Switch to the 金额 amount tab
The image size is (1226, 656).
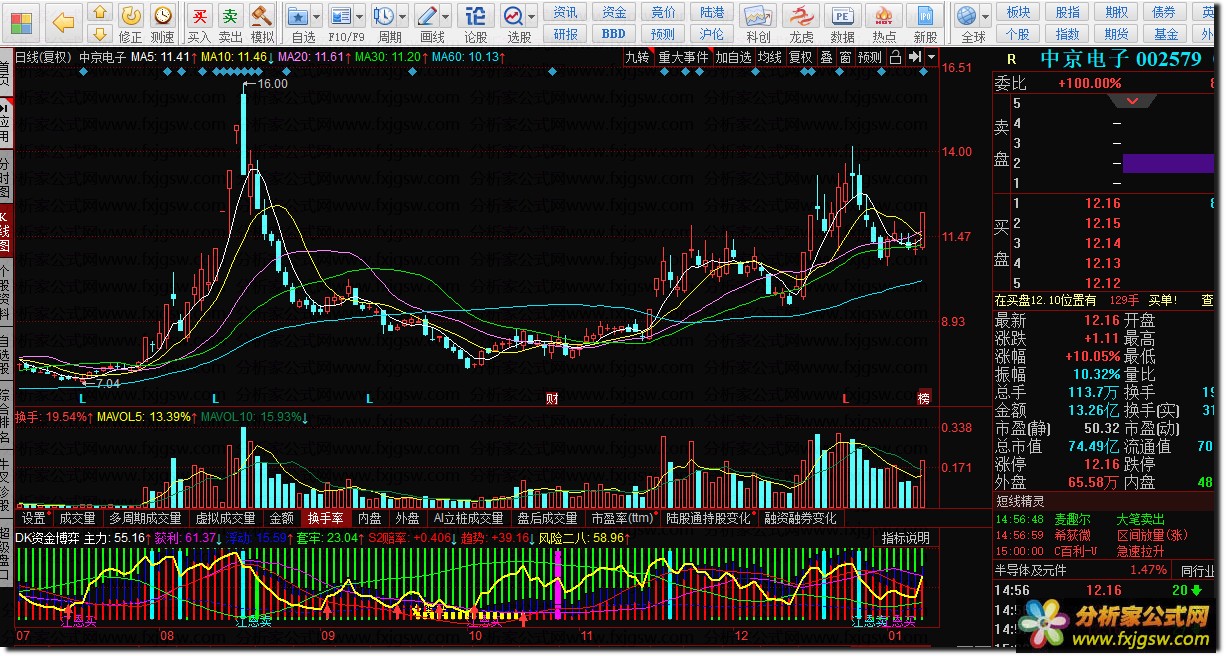click(x=282, y=519)
